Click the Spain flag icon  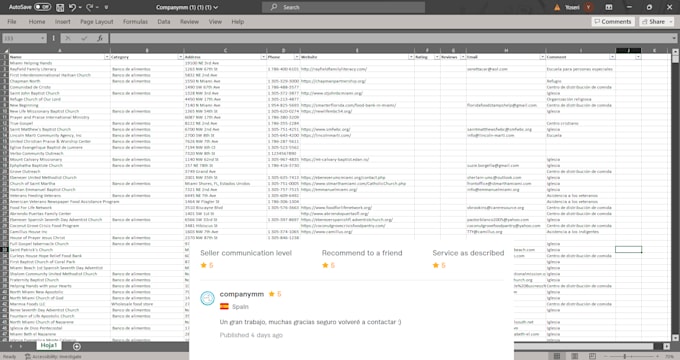pyautogui.click(x=224, y=306)
